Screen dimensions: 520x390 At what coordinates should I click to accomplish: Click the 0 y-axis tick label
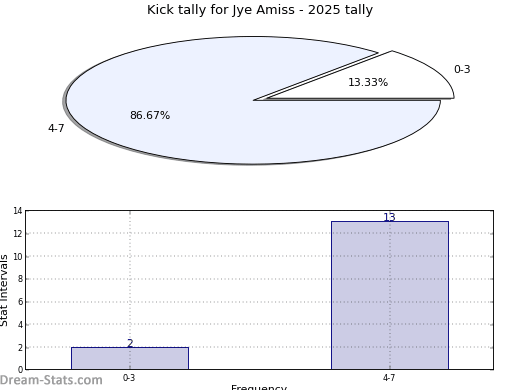coord(20,369)
